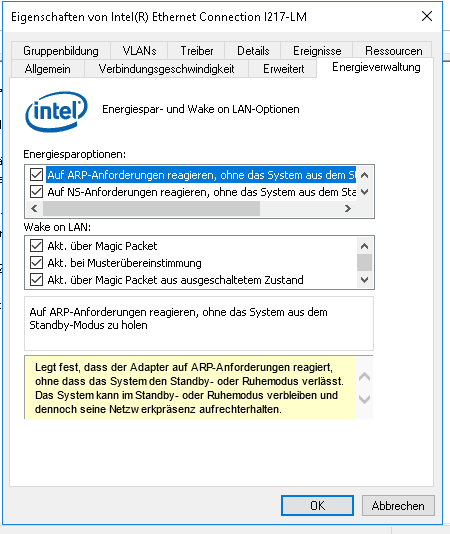Select the Erweitert tab
This screenshot has width=450, height=534.
(x=283, y=69)
